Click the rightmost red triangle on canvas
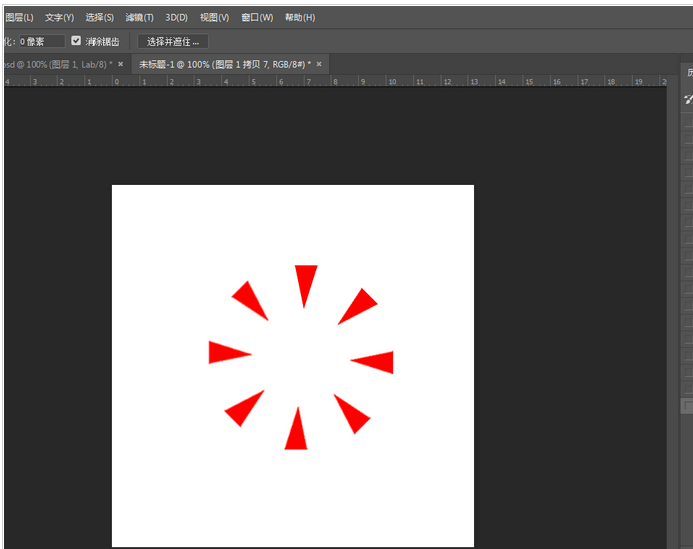This screenshot has width=693, height=549. (378, 361)
